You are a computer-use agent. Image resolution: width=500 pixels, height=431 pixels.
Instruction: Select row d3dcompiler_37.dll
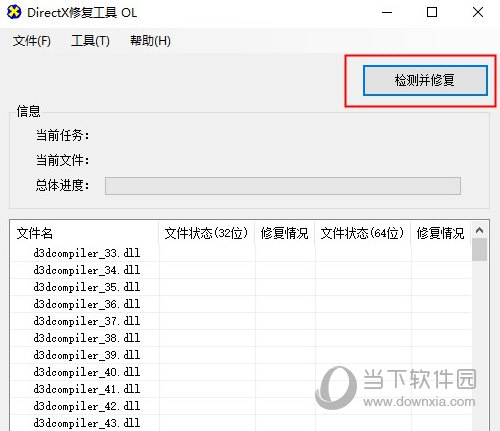point(241,321)
